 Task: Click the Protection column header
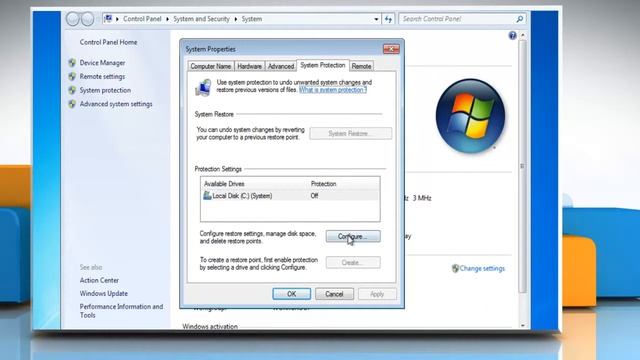coord(323,184)
